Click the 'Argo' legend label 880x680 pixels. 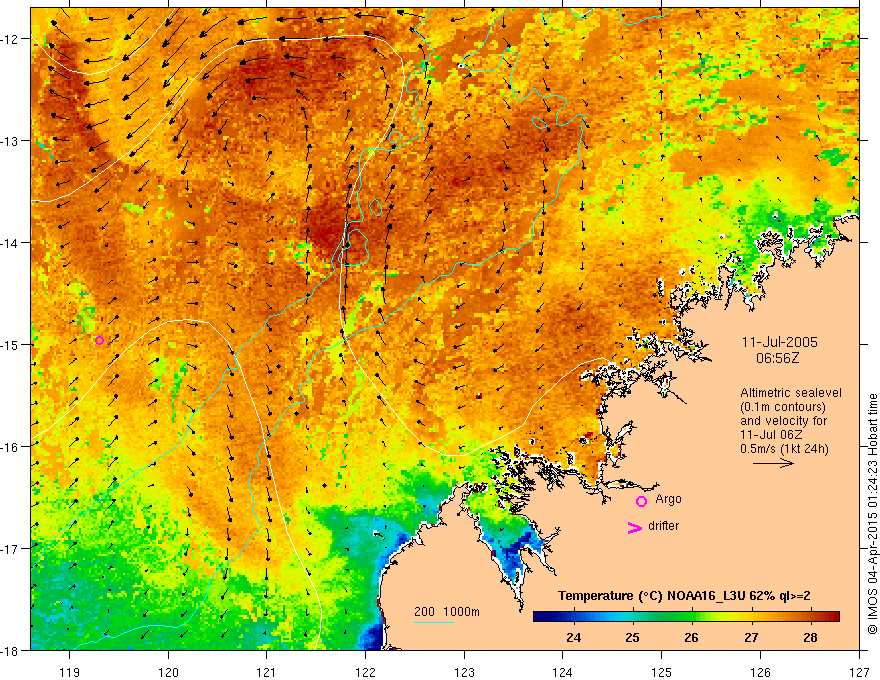[668, 499]
